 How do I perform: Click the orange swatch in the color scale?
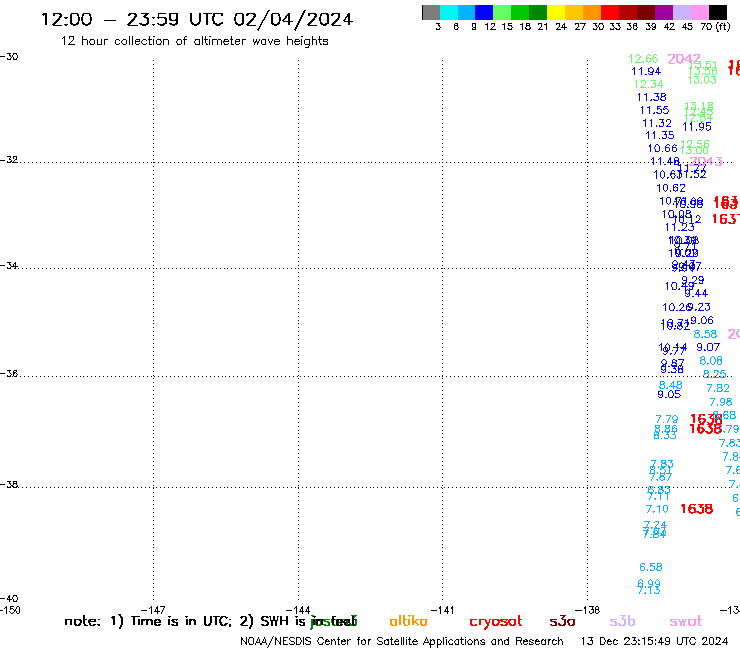tap(592, 12)
